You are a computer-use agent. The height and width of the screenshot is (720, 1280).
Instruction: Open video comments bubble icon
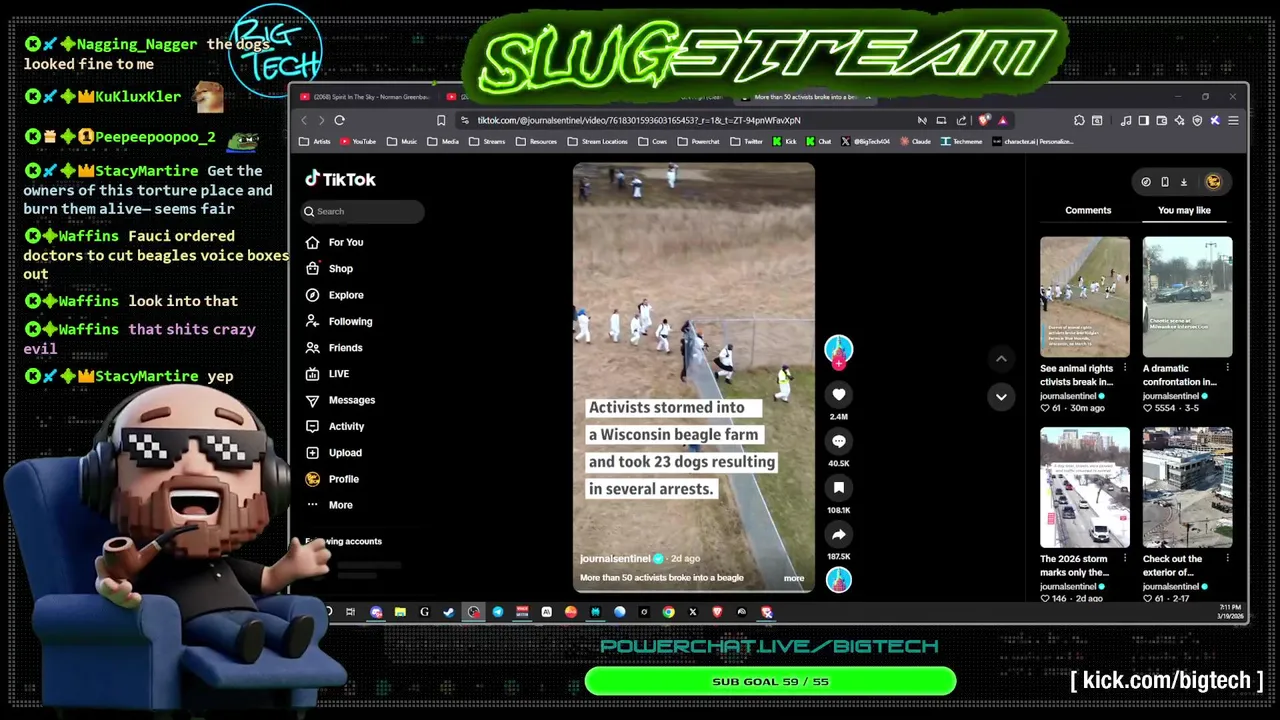coord(839,441)
